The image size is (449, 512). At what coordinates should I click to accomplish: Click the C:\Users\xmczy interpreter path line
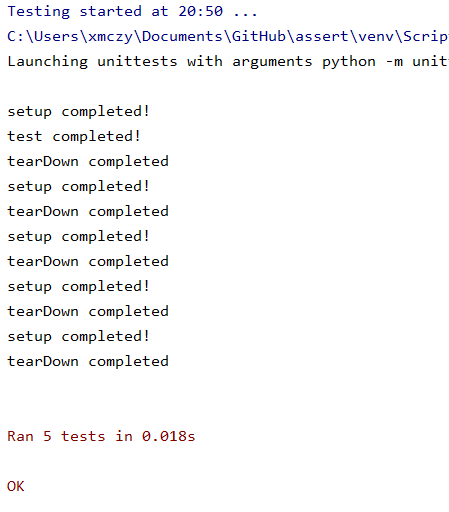pyautogui.click(x=228, y=37)
